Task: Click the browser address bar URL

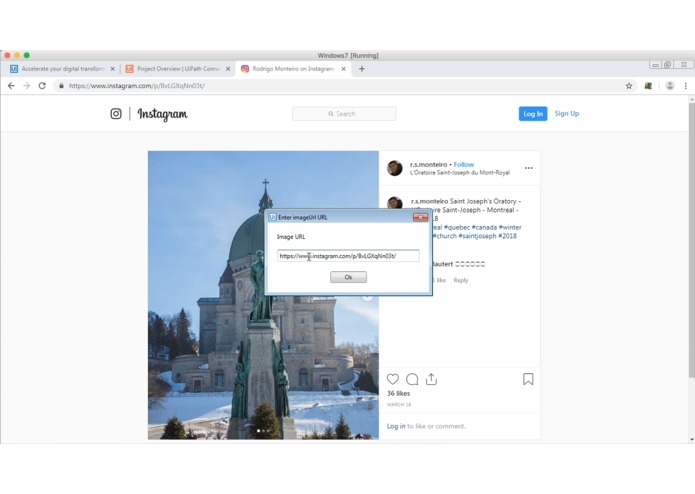Action: pos(137,86)
